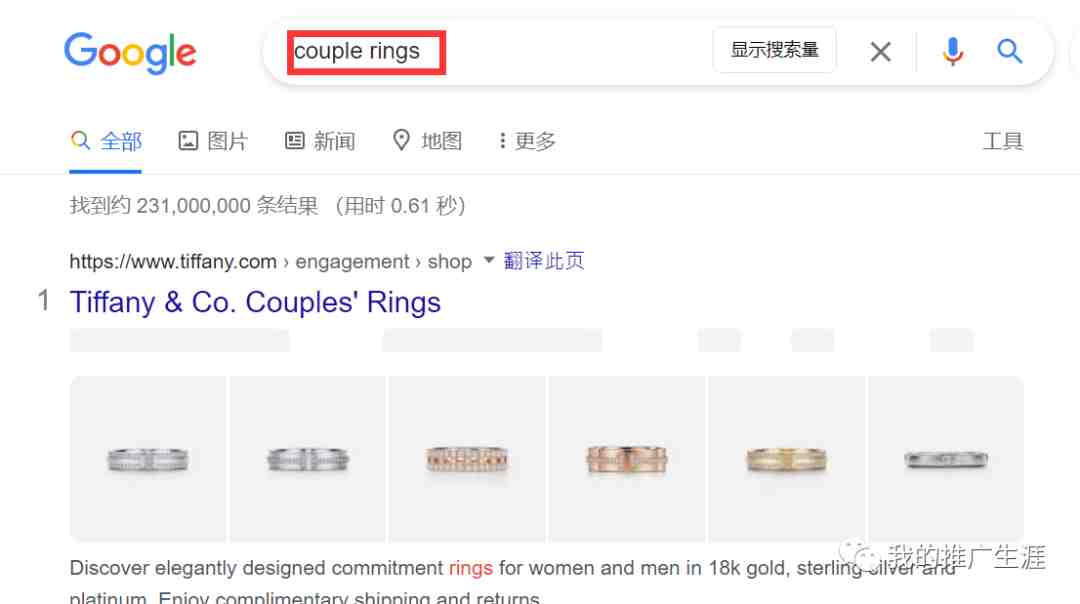Viewport: 1080px width, 604px height.
Task: Open the 图片 images tab
Action: 213,141
